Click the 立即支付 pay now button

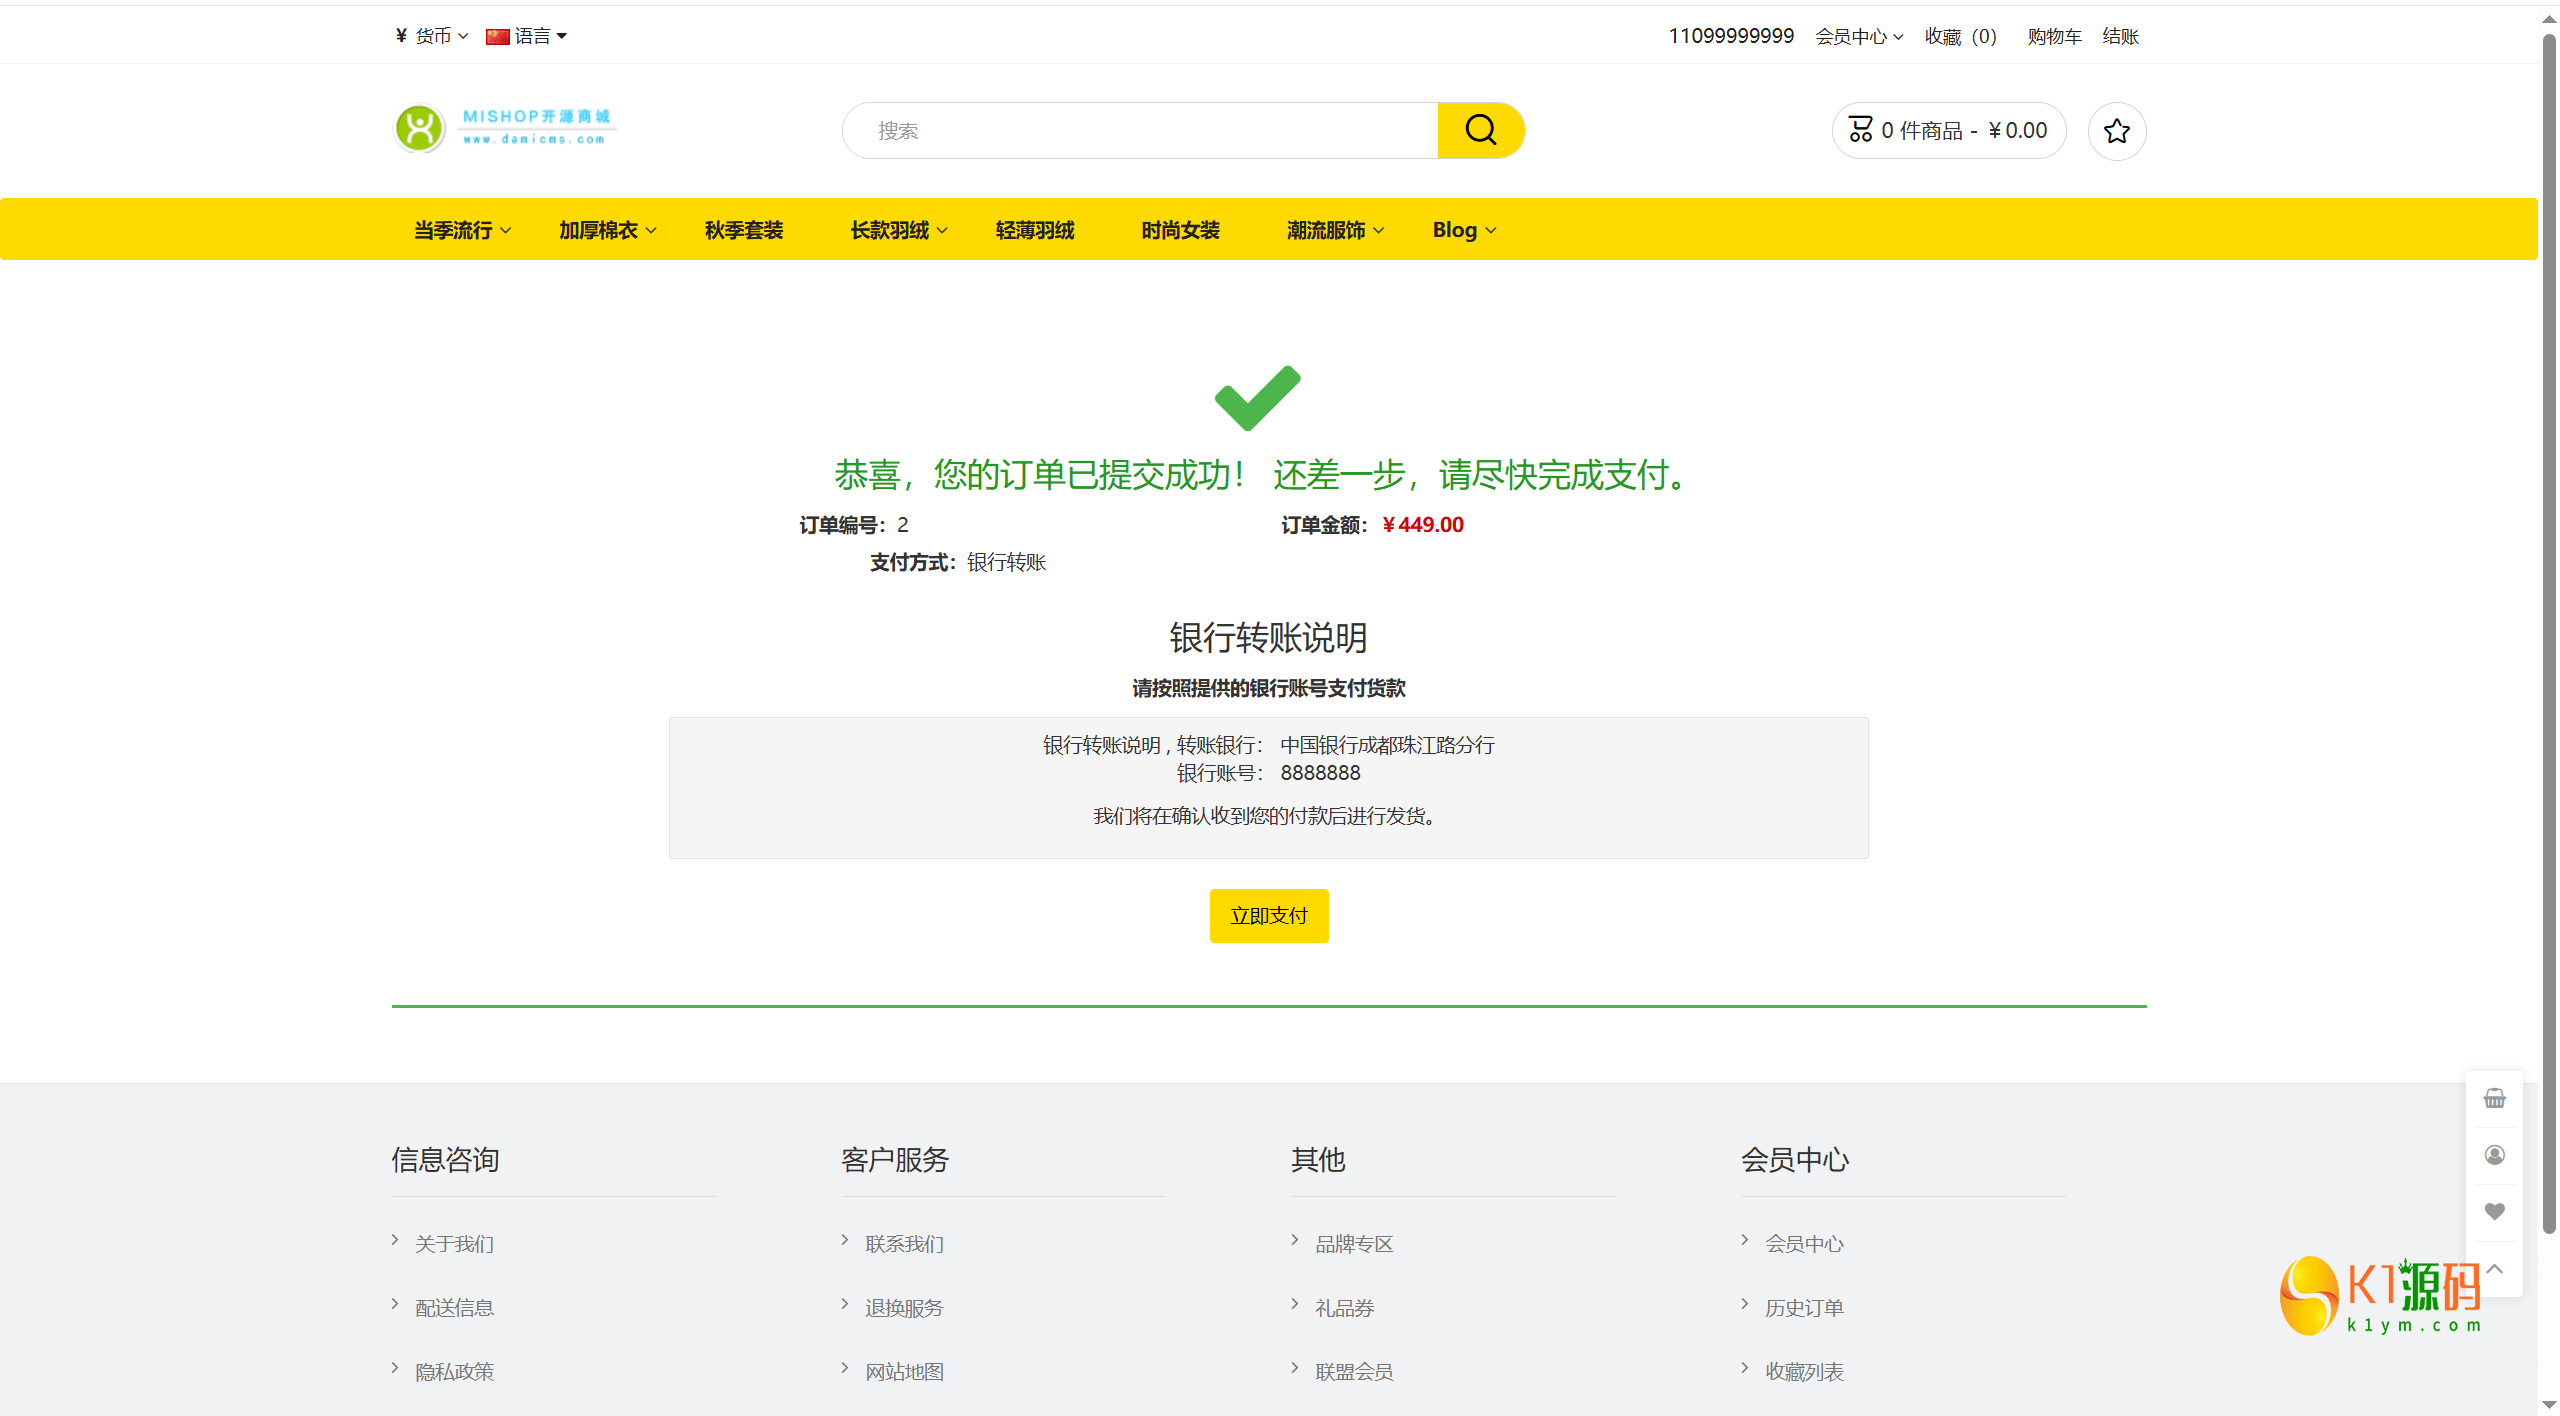click(1268, 915)
